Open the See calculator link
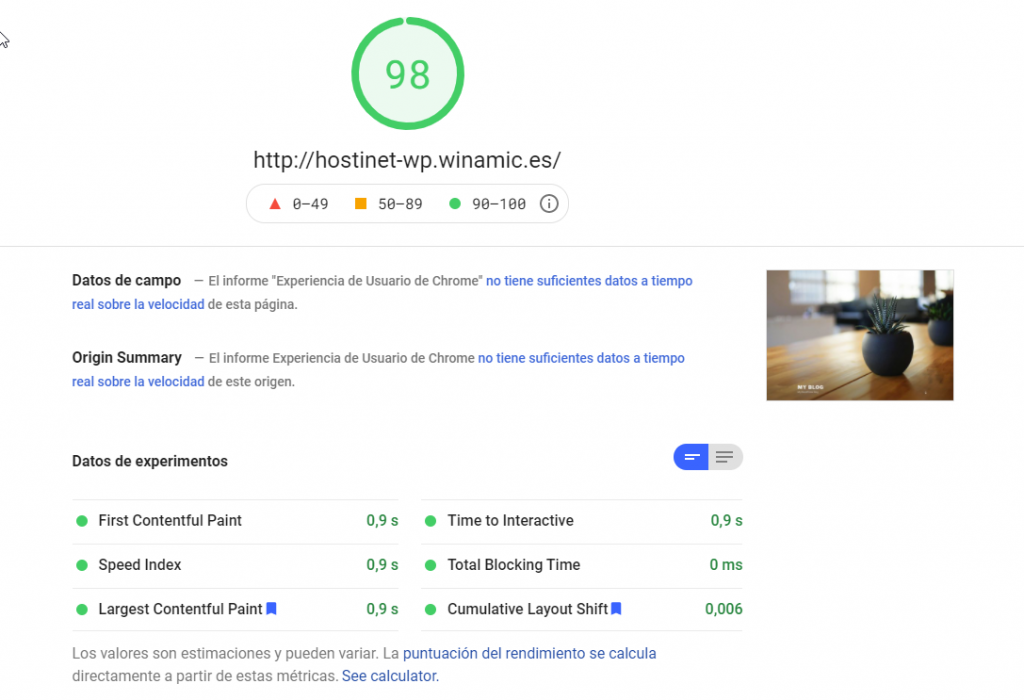Image resolution: width=1024 pixels, height=700 pixels. point(389,676)
